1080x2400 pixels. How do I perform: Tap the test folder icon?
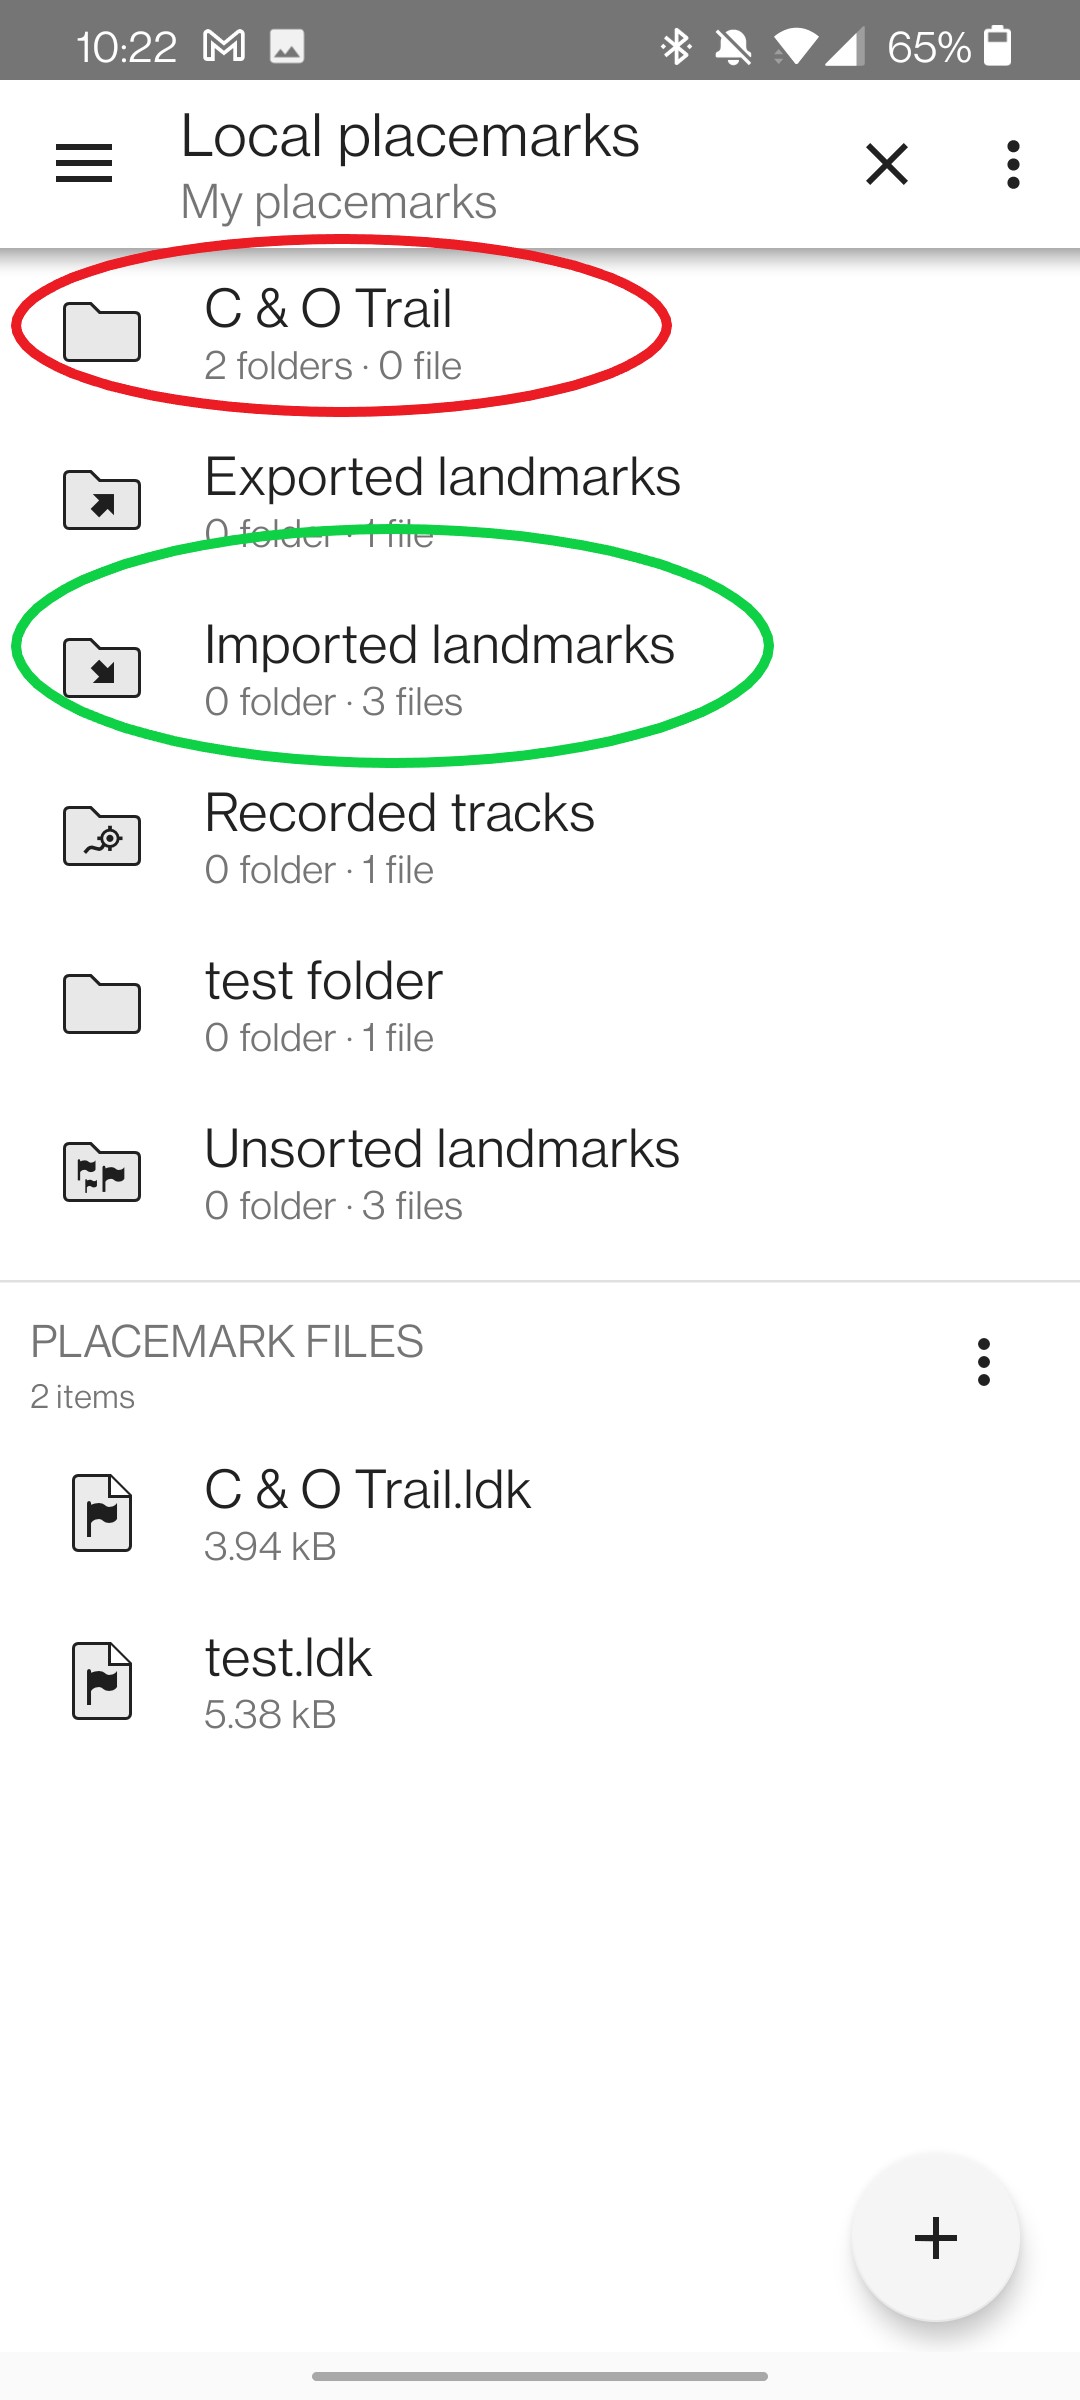(x=102, y=1004)
